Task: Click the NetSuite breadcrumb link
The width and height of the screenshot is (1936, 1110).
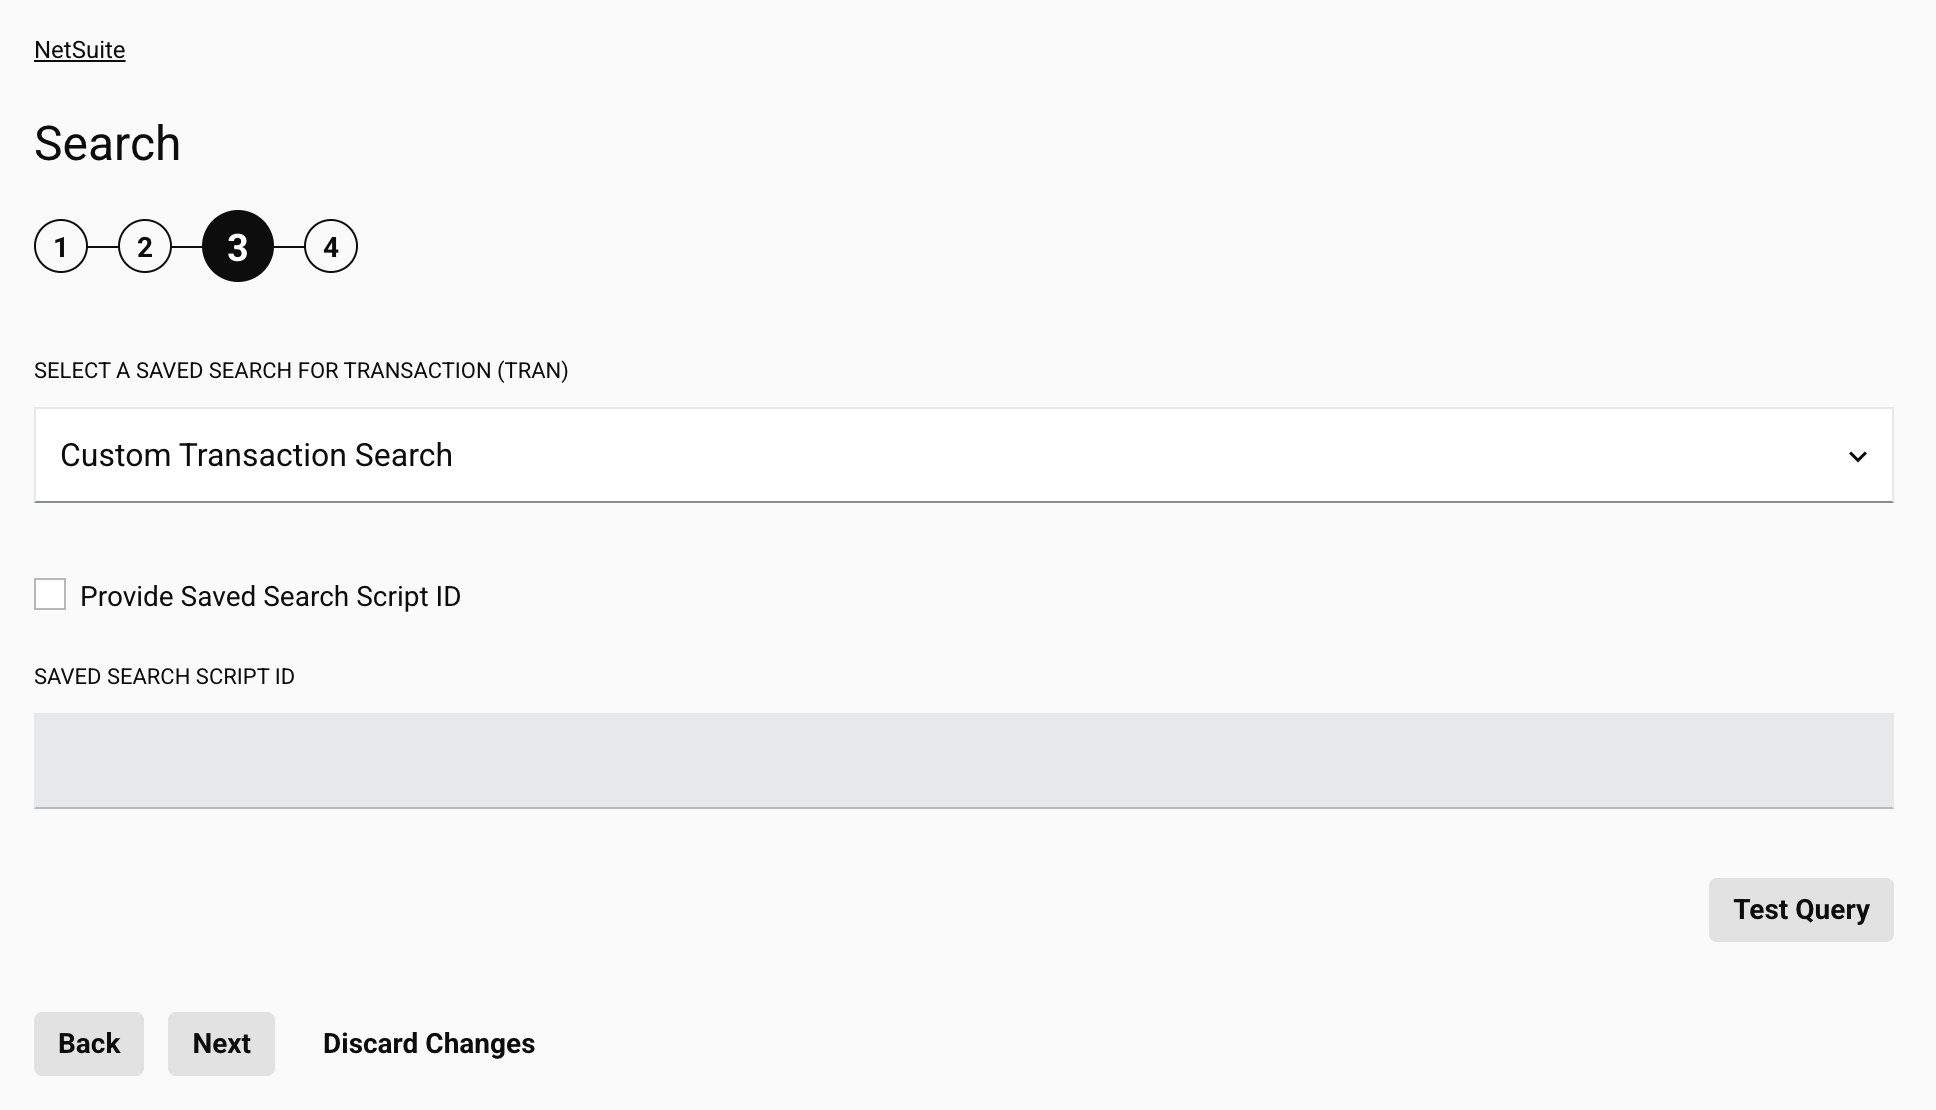Action: tap(79, 50)
